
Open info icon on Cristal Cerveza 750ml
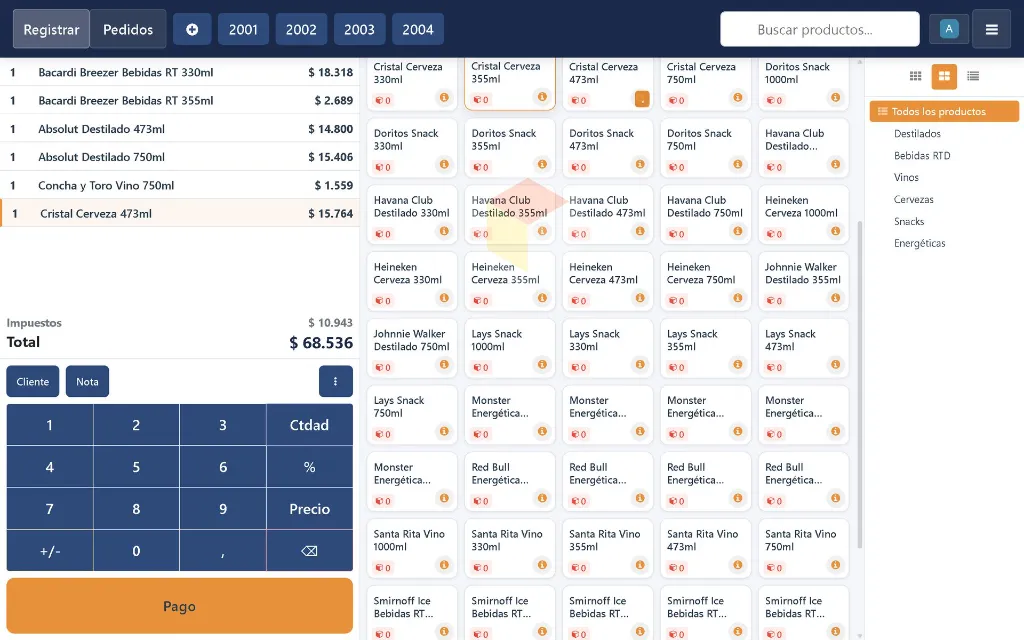[x=737, y=98]
